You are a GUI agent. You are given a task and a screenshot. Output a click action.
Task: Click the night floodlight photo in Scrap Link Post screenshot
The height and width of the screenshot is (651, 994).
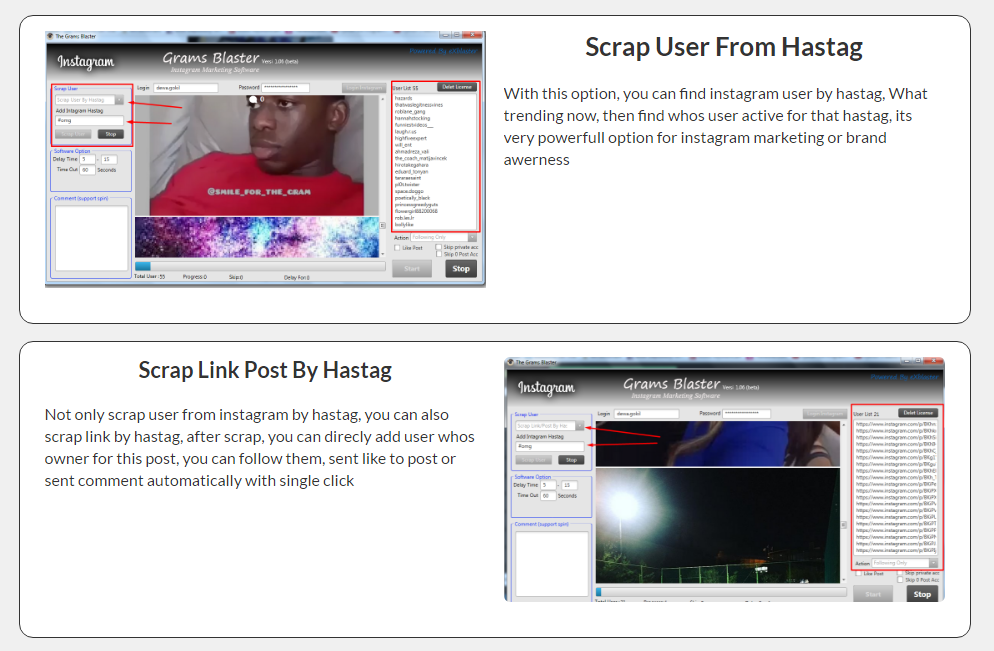click(x=718, y=525)
